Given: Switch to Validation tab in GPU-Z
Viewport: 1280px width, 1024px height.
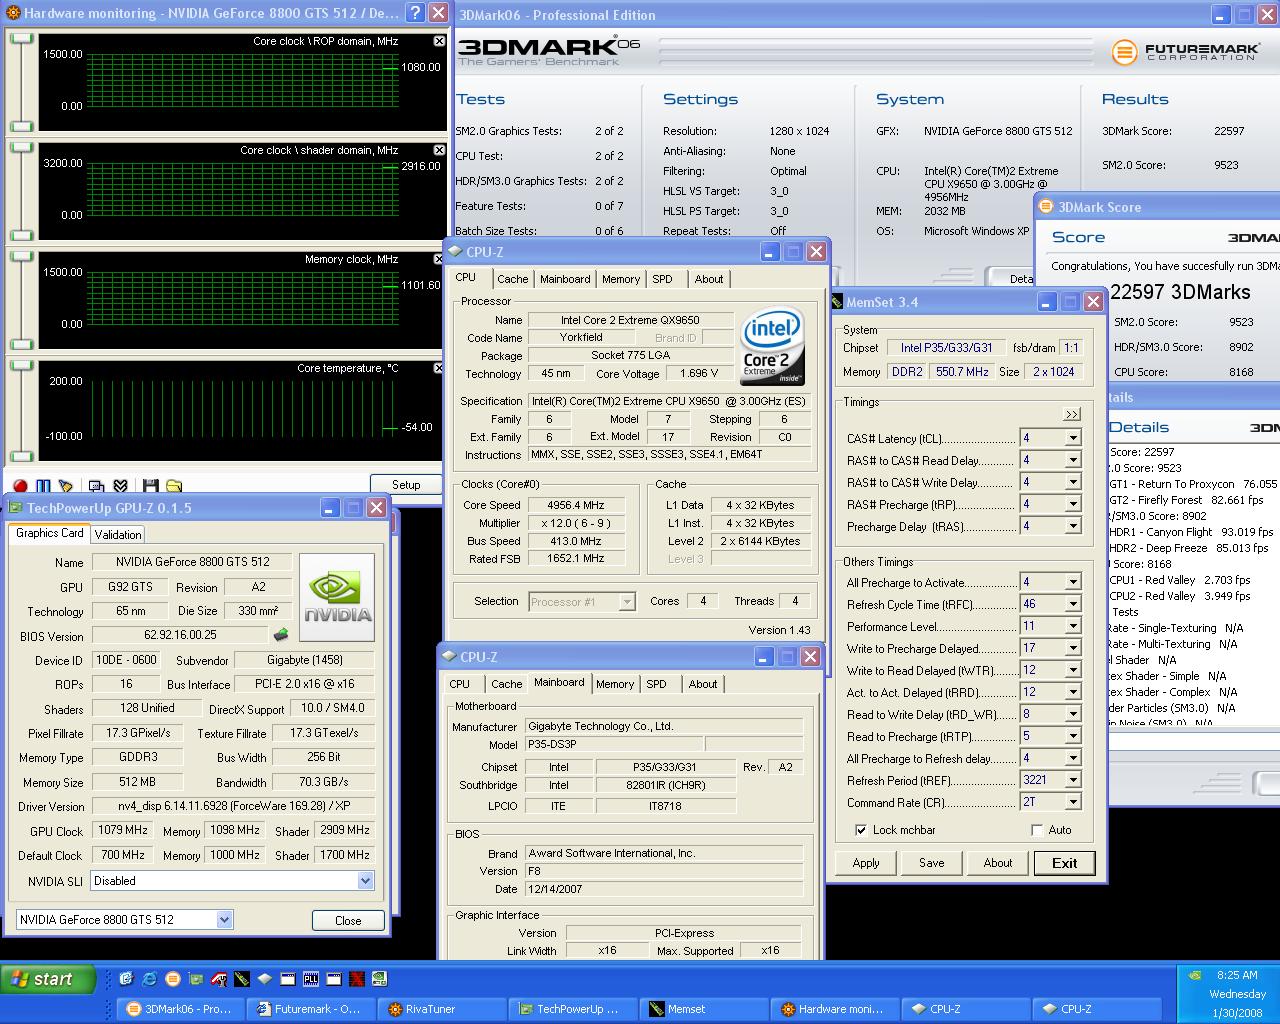Looking at the screenshot, I should (118, 535).
